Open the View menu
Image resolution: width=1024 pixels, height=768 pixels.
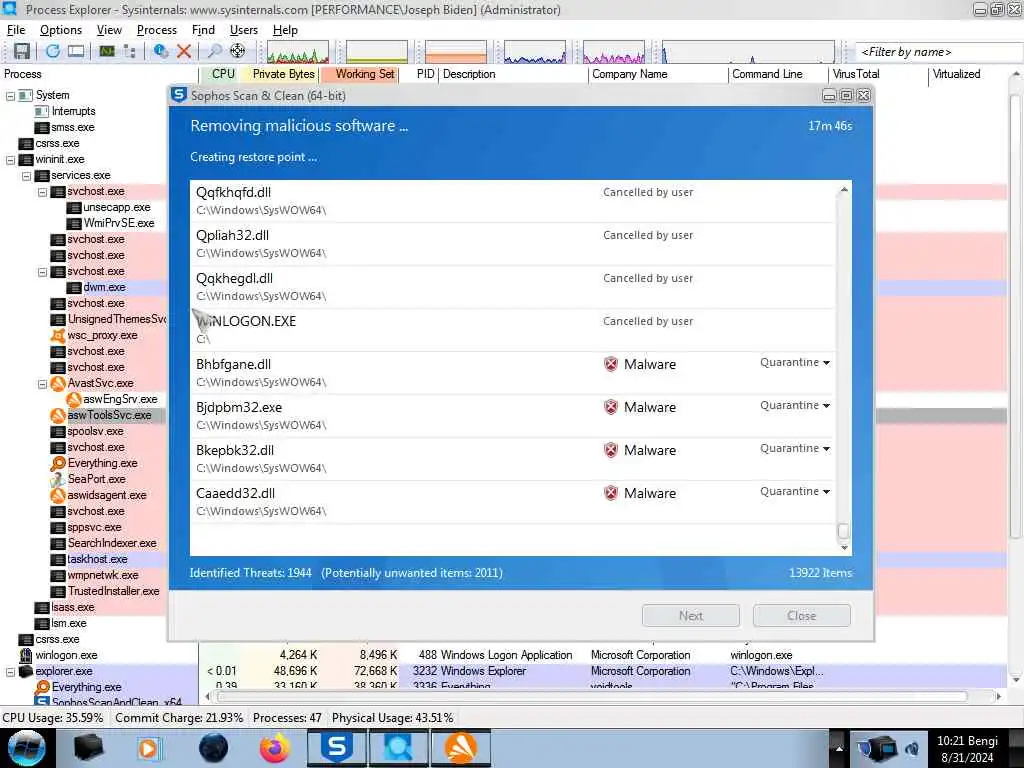pos(109,30)
